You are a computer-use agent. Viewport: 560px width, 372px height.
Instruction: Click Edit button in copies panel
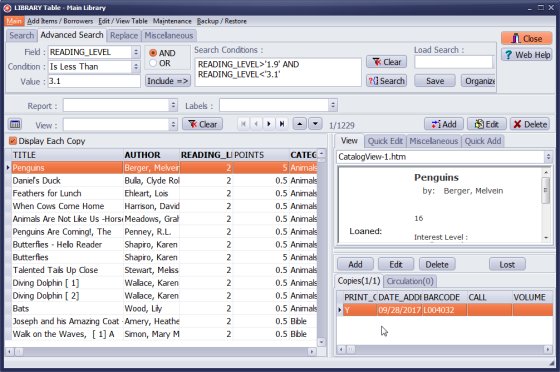pyautogui.click(x=396, y=265)
